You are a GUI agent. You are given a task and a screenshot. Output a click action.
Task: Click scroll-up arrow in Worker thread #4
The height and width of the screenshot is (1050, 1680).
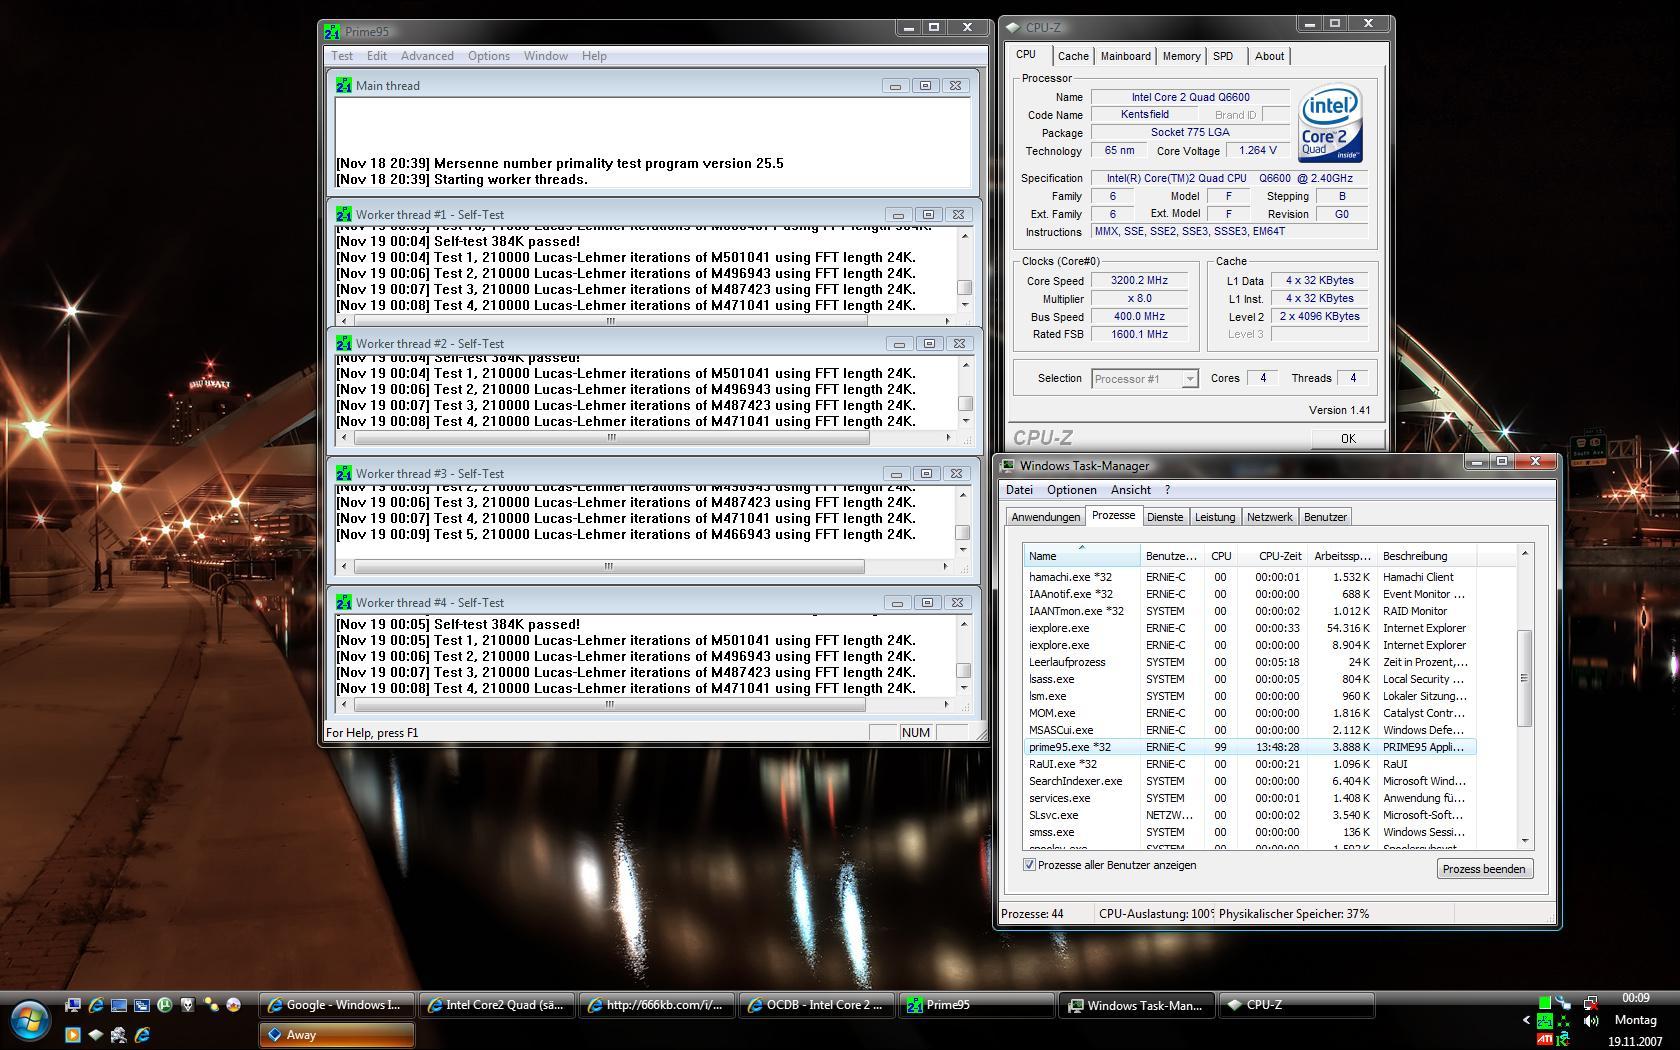click(964, 624)
